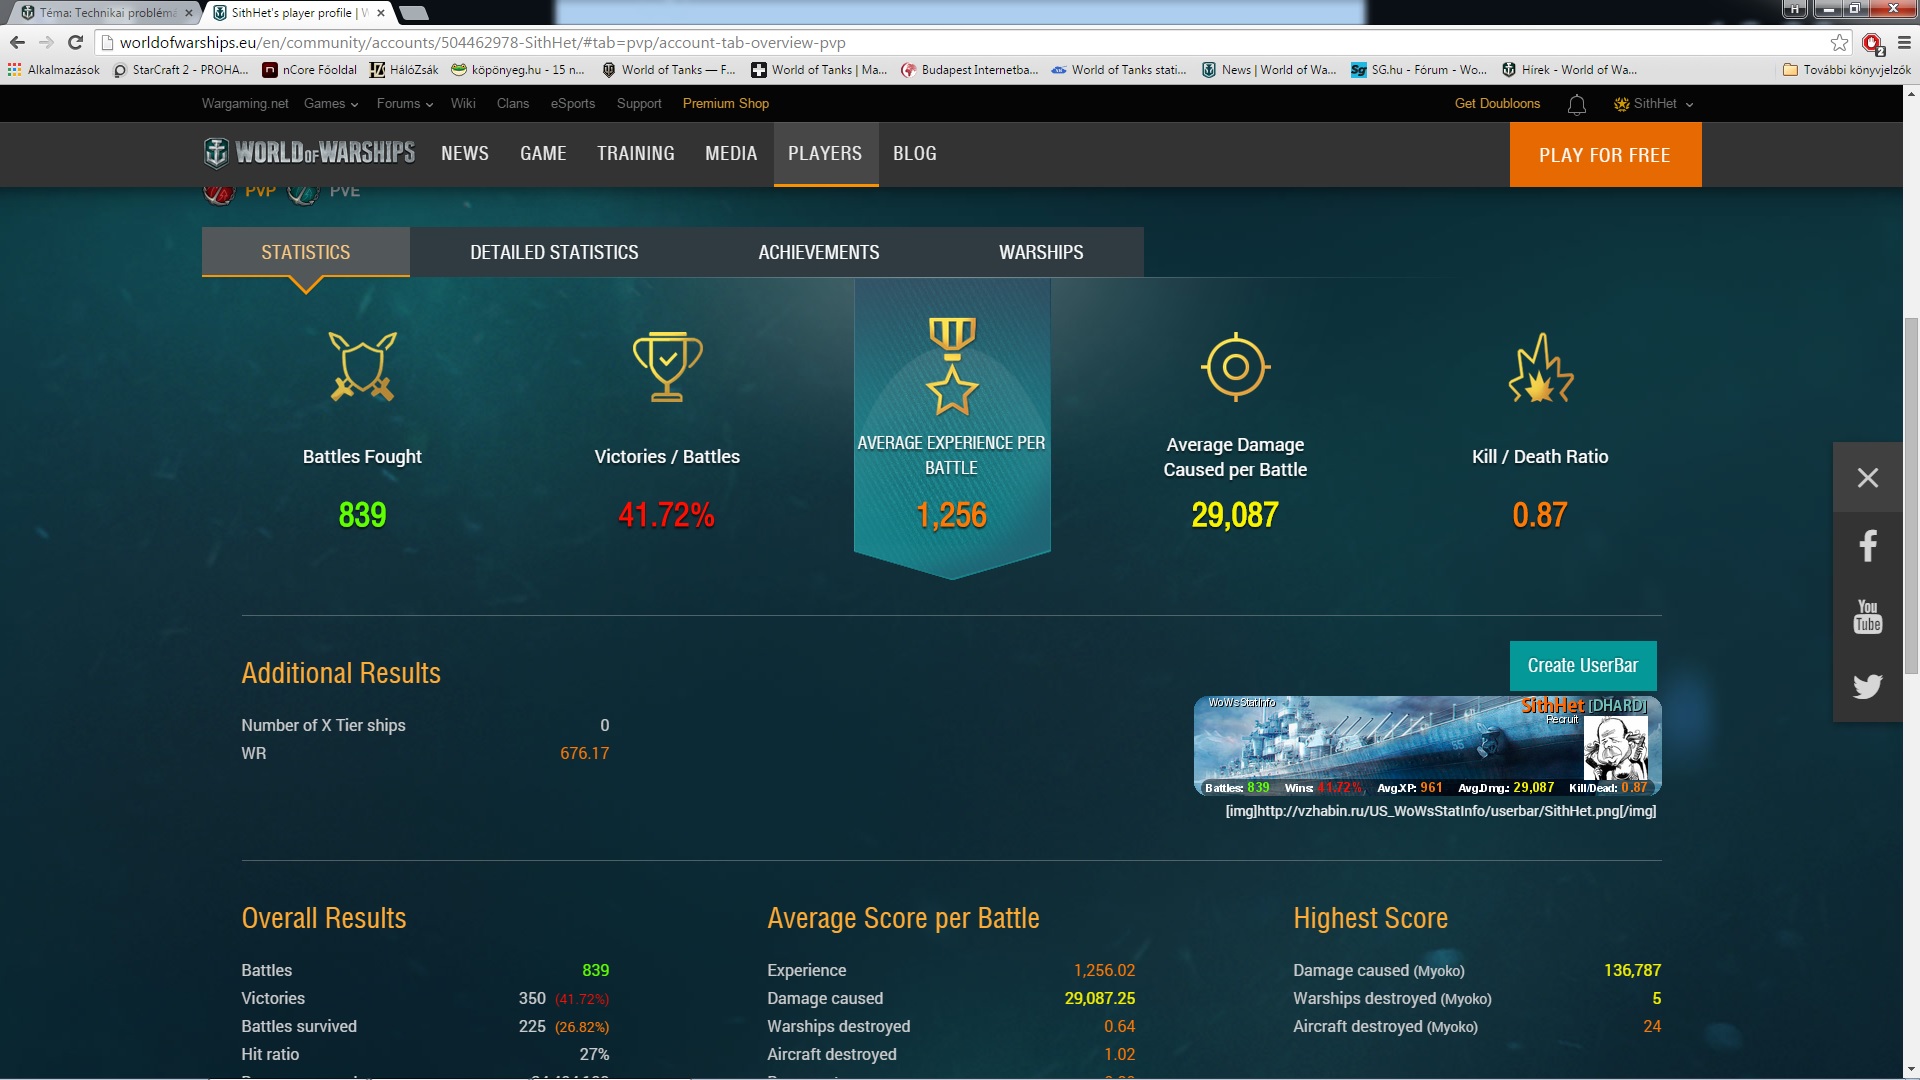Reload the page with refresh icon
The image size is (1920, 1080).
(x=75, y=42)
